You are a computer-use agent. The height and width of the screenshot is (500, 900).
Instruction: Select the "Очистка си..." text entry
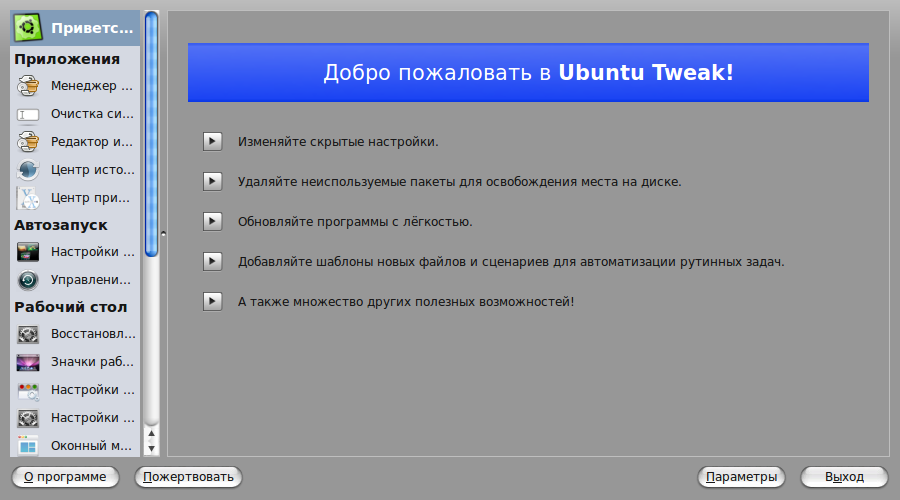click(92, 114)
